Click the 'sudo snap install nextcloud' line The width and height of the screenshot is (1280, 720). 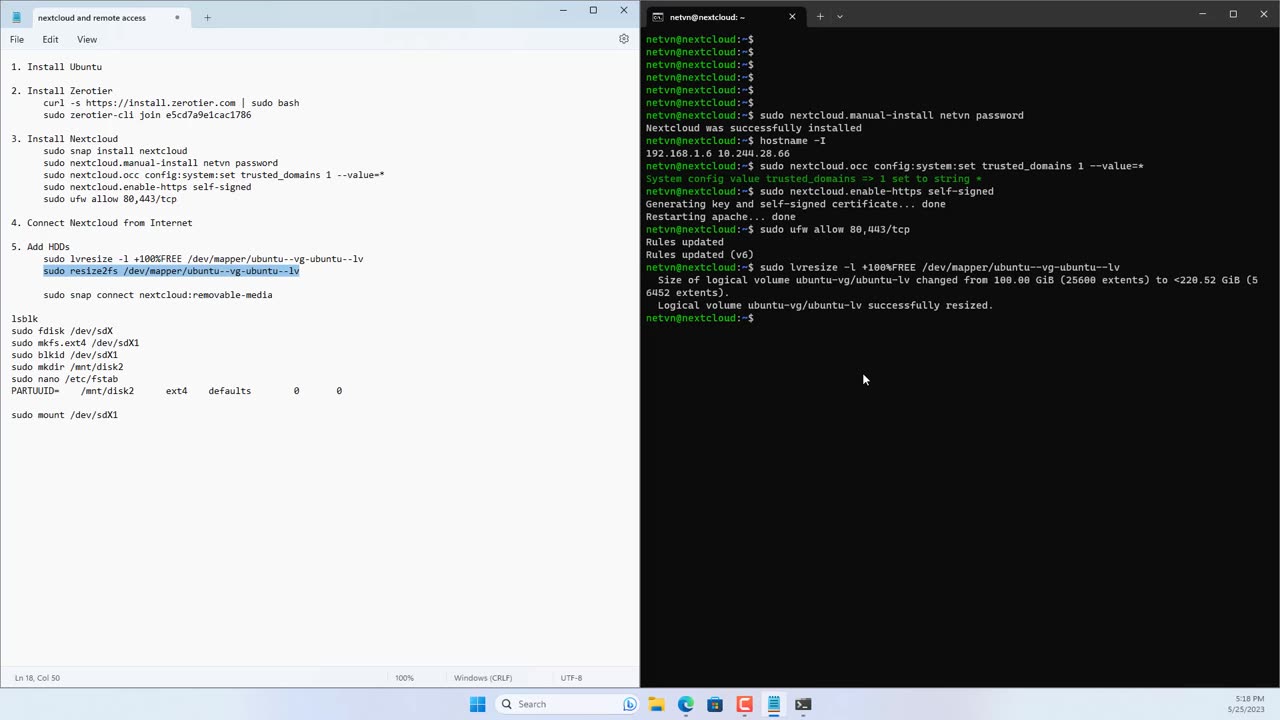[x=115, y=151]
